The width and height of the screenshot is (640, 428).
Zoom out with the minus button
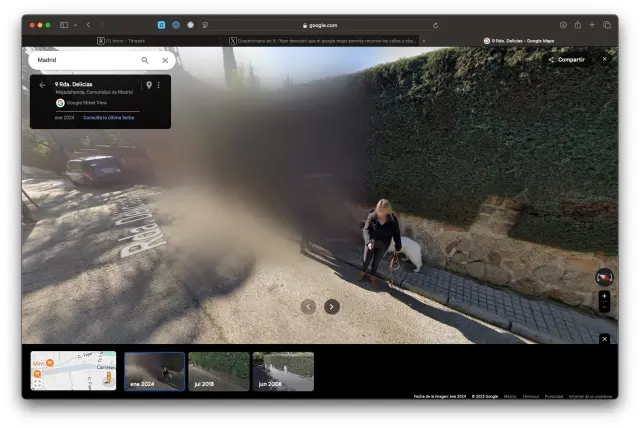604,307
